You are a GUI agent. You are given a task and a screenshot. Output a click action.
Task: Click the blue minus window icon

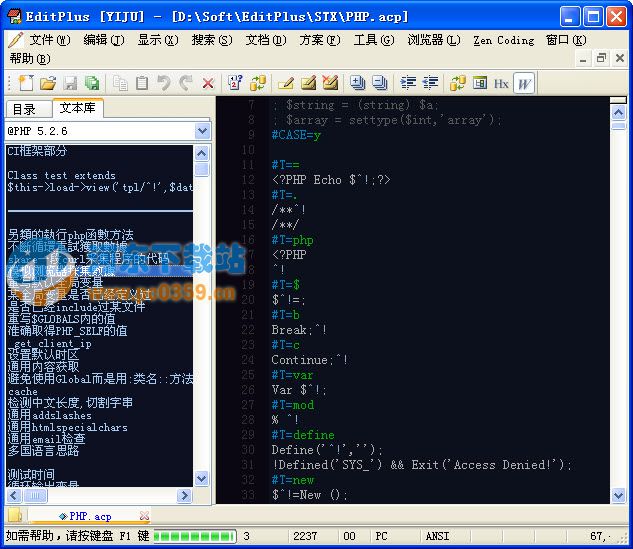(x=379, y=83)
